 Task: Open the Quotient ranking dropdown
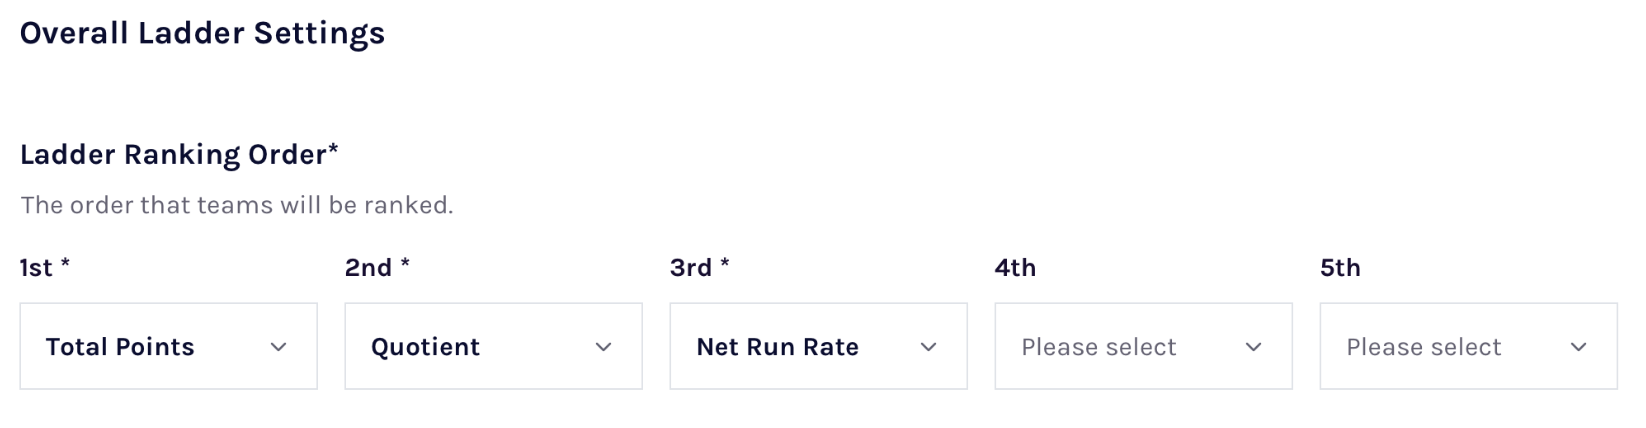493,347
